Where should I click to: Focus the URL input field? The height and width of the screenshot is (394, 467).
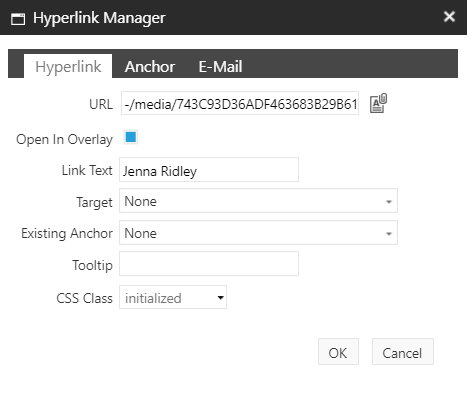pos(240,103)
